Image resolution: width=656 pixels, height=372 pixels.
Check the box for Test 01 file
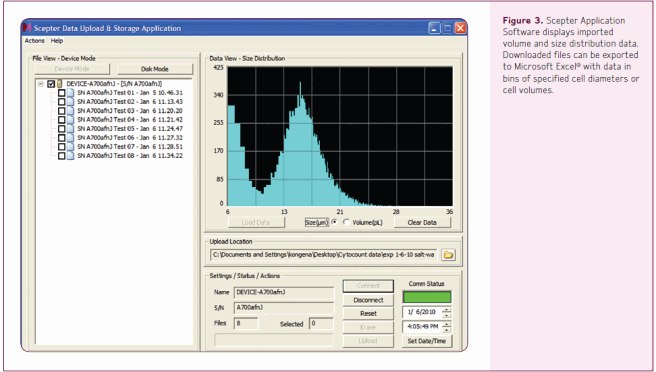[62, 92]
